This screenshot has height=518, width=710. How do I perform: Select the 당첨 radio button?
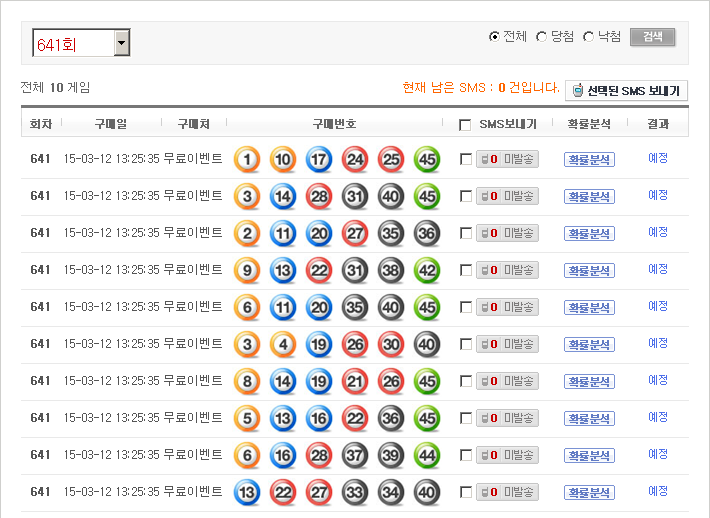pos(542,37)
